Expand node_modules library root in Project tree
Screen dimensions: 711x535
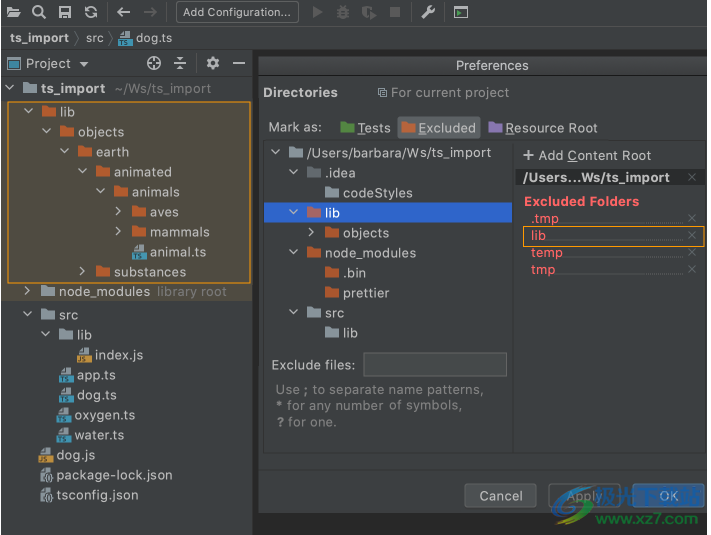[27, 291]
